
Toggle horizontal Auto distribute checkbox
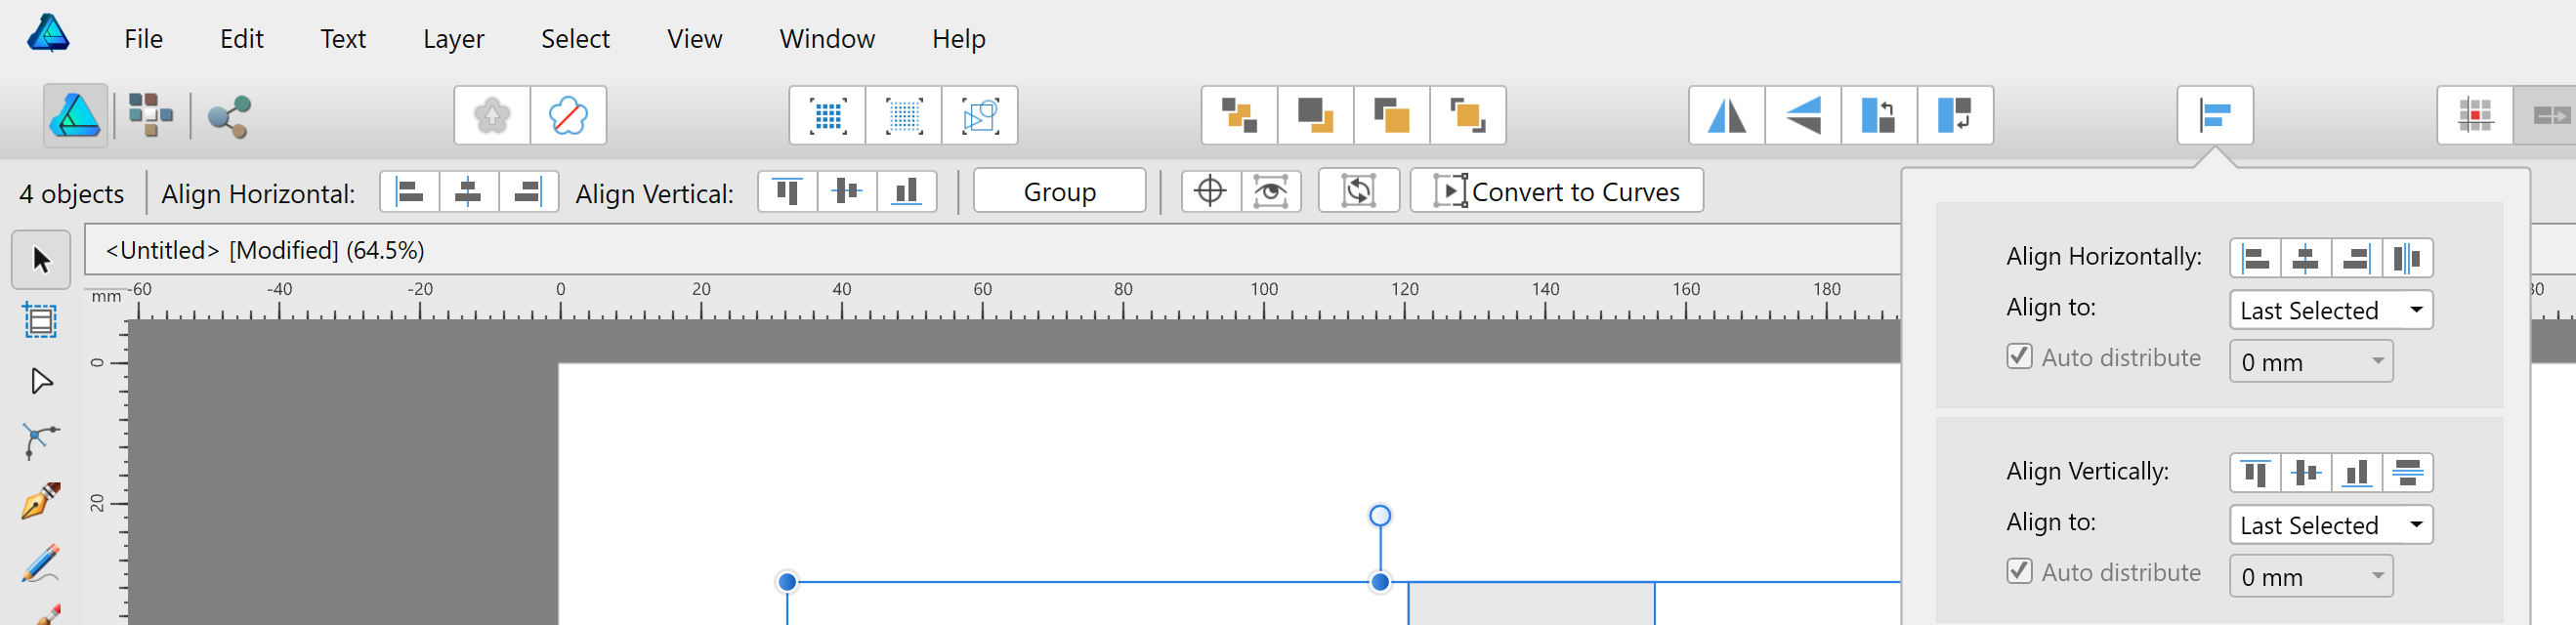2019,357
